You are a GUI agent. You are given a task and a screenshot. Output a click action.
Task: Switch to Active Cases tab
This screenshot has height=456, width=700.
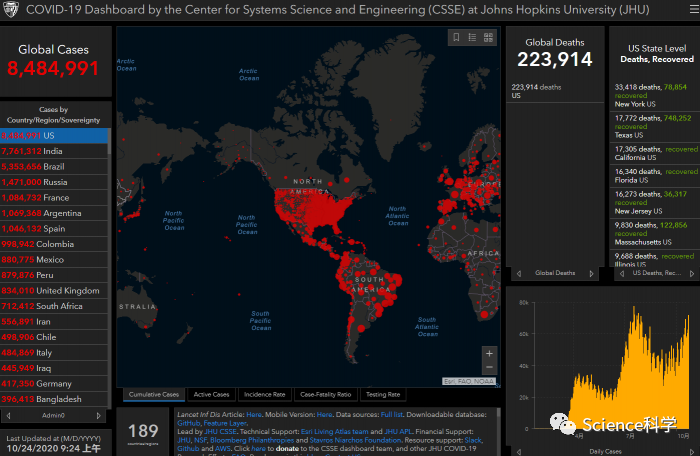pyautogui.click(x=211, y=394)
